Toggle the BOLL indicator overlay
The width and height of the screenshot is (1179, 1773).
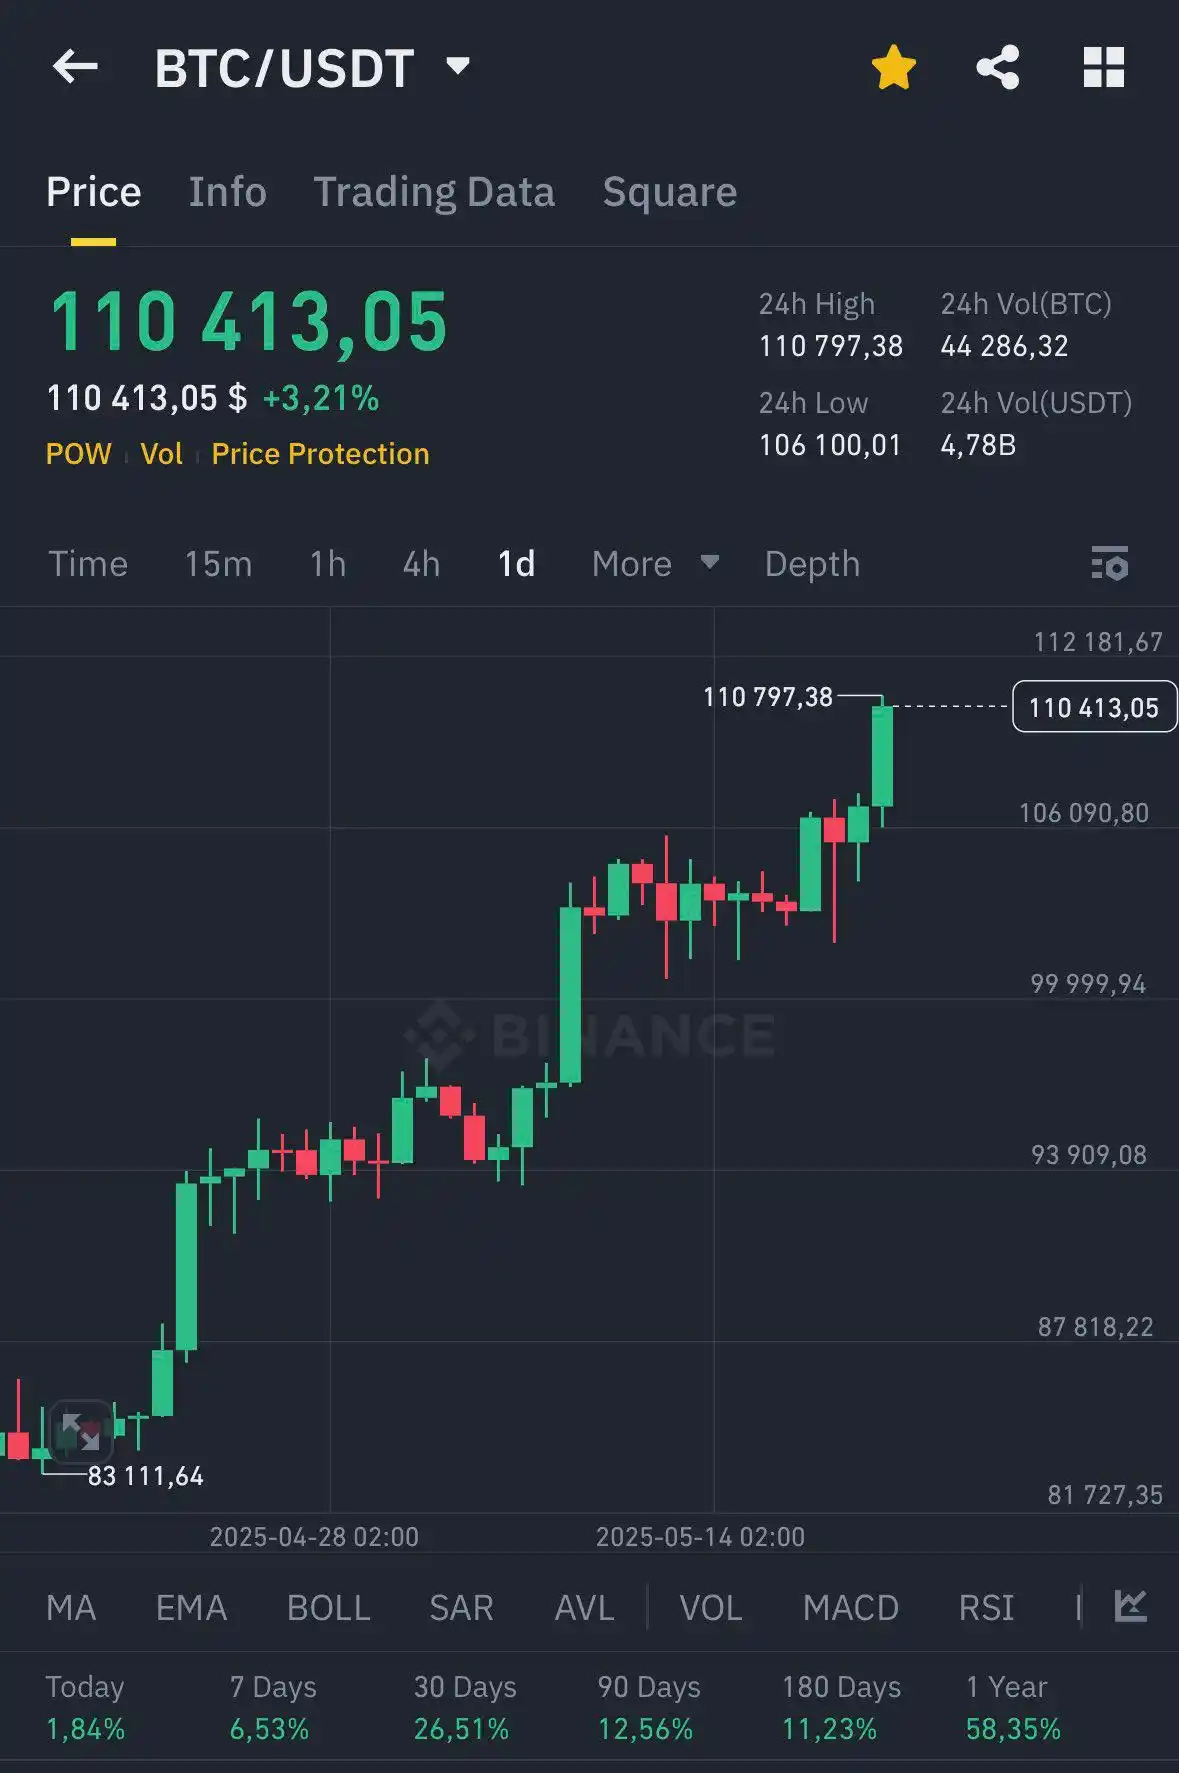click(328, 1608)
